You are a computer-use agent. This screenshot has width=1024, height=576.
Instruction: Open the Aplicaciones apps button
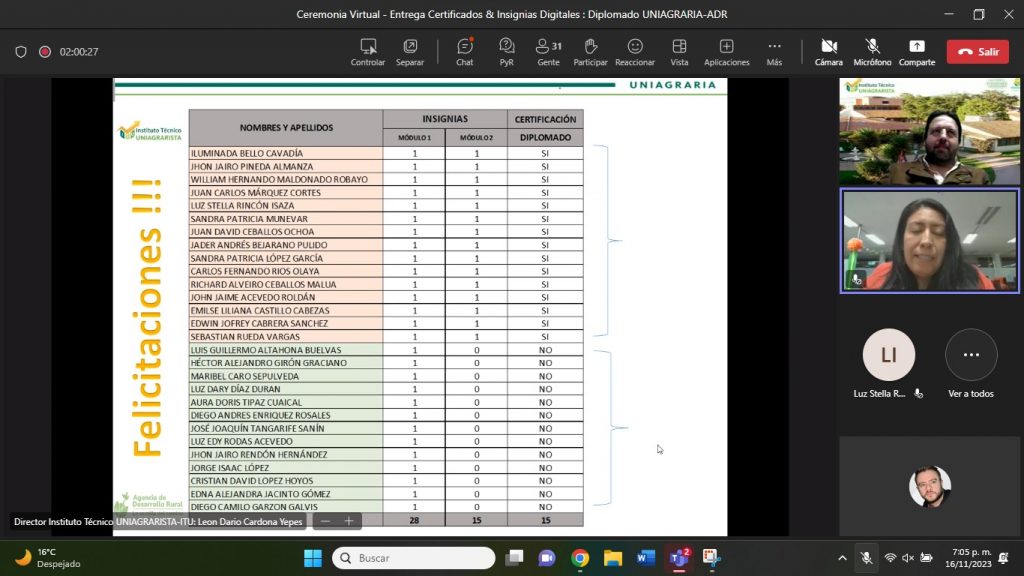click(x=726, y=51)
